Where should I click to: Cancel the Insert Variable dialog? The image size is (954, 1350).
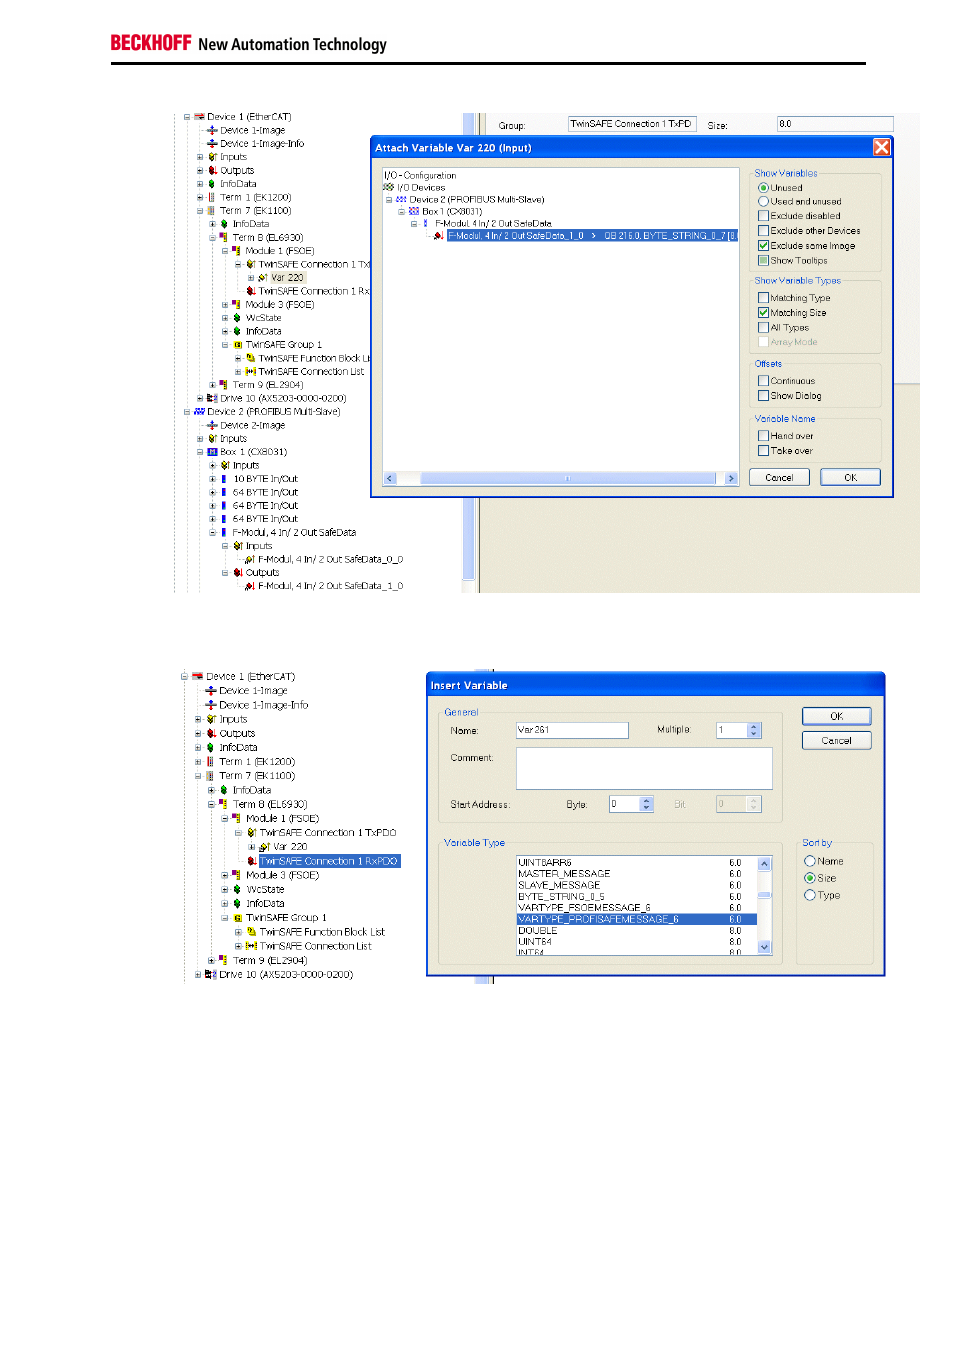[x=837, y=741]
